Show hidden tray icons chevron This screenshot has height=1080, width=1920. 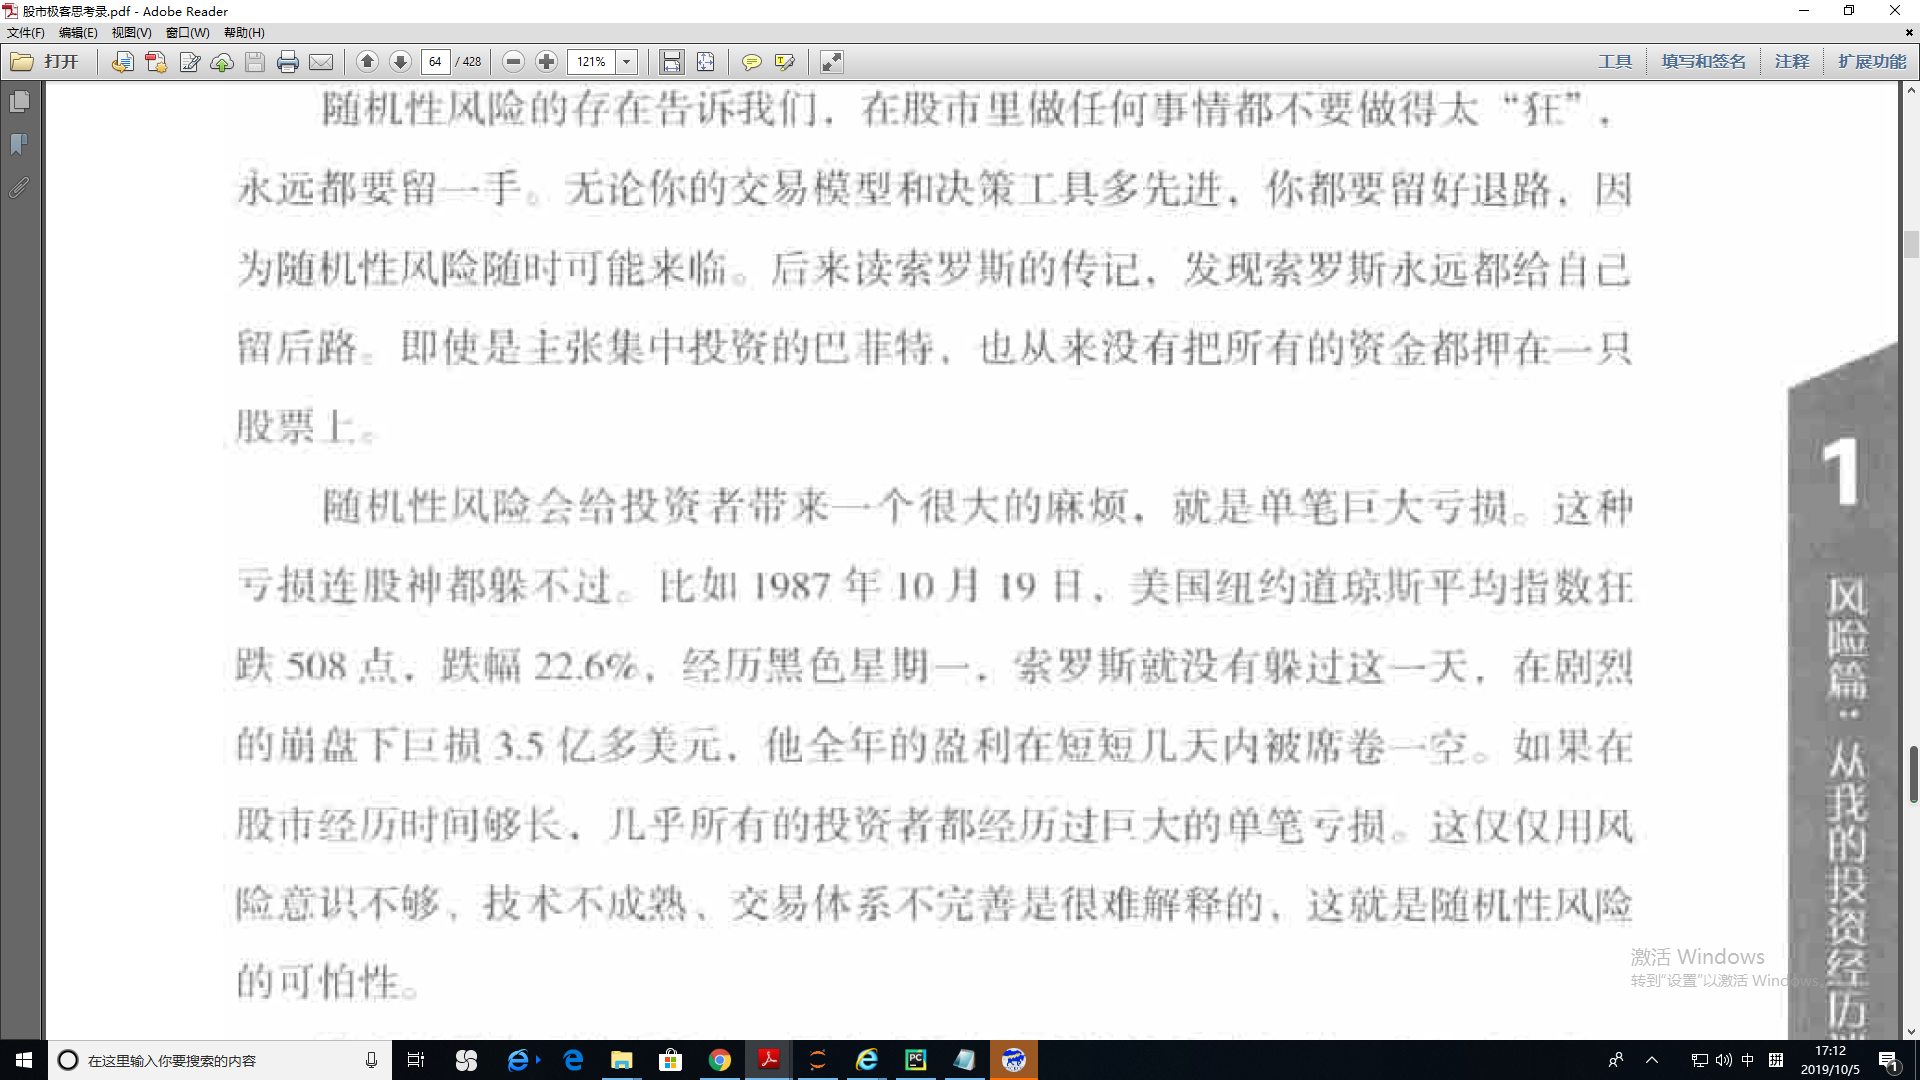coord(1652,1060)
